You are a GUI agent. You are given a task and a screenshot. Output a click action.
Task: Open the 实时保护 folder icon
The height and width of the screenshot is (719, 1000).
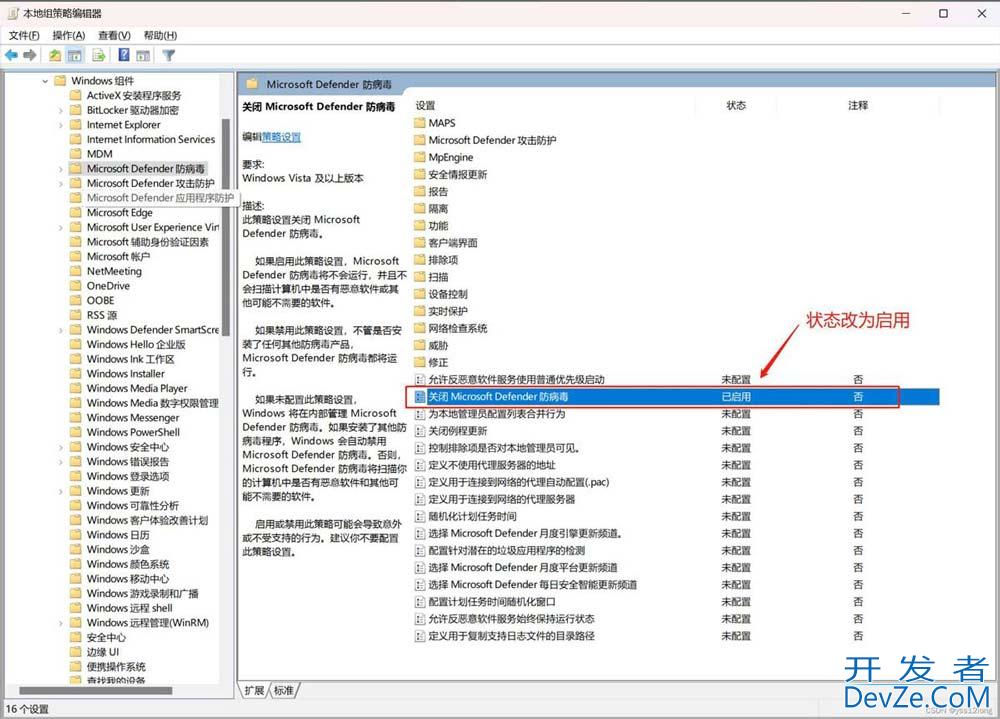(420, 311)
